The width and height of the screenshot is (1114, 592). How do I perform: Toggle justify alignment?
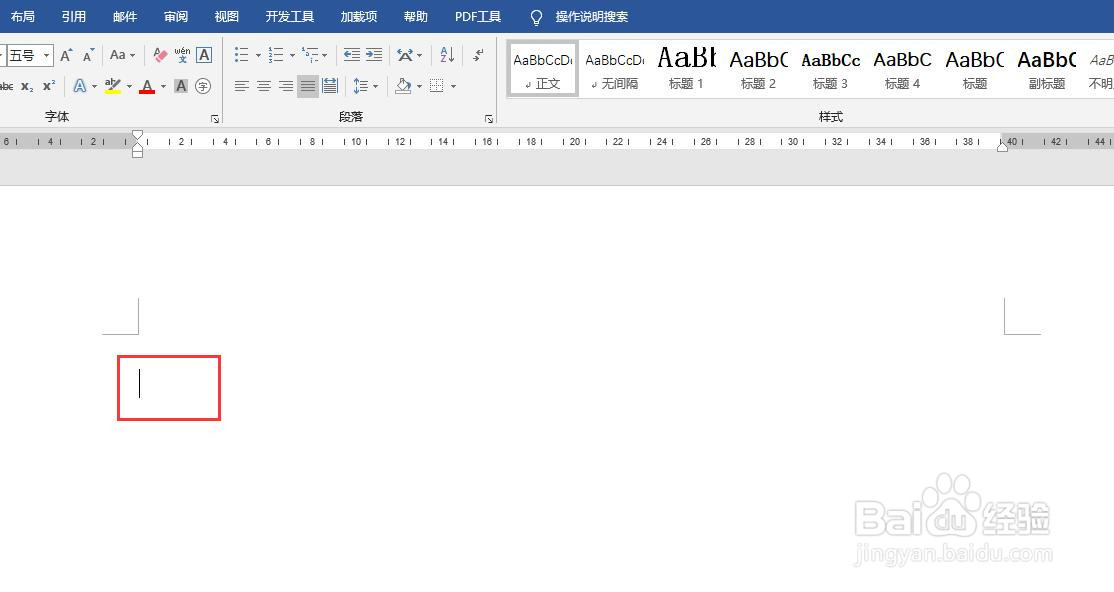(308, 86)
